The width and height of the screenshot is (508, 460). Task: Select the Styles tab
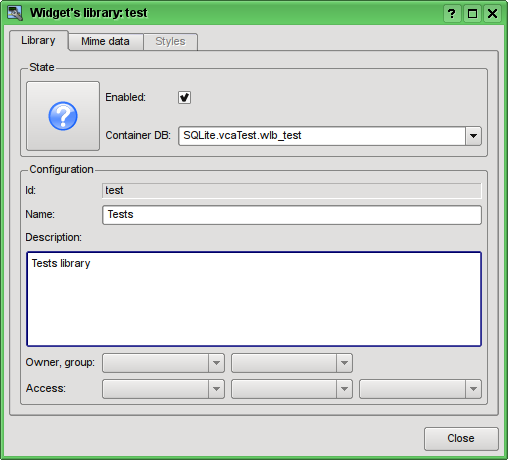pos(170,41)
